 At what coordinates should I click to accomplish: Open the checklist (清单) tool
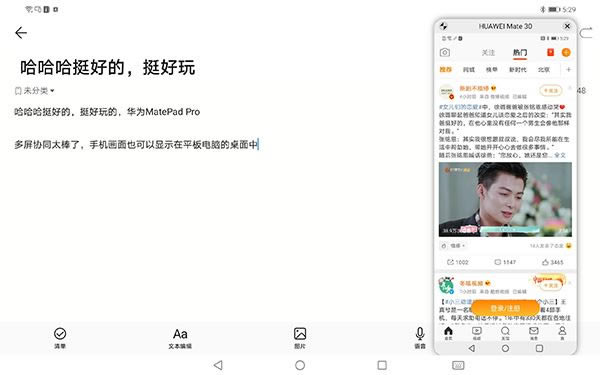coord(60,338)
